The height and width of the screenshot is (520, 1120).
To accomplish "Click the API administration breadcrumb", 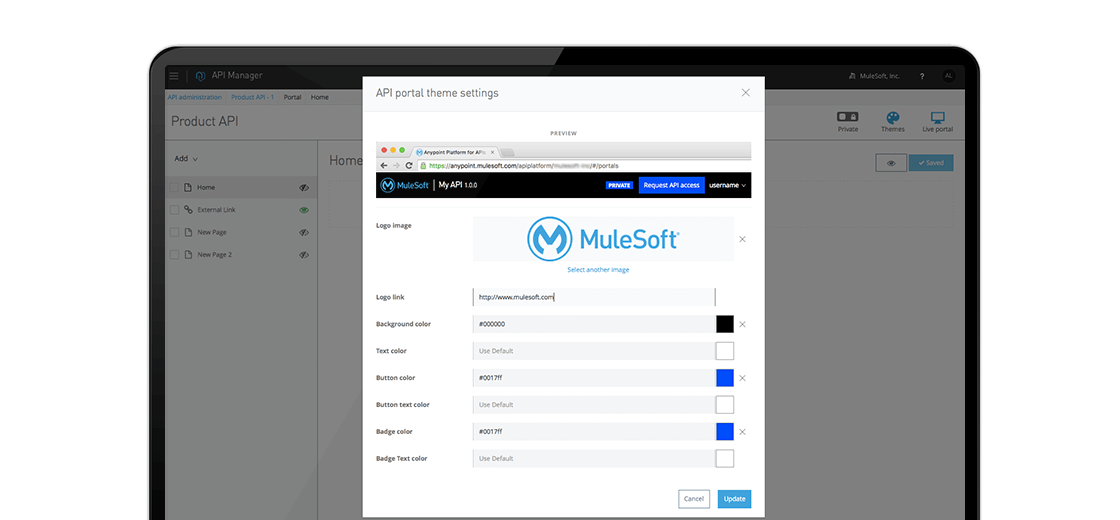I will coord(194,97).
